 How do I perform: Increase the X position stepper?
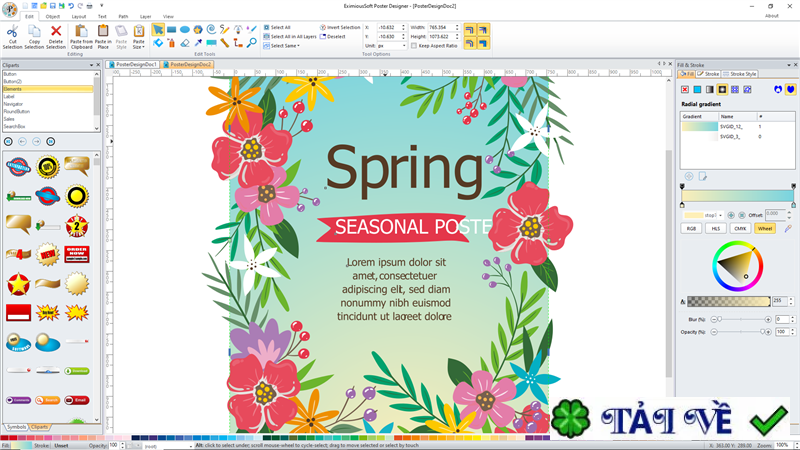[x=404, y=26]
